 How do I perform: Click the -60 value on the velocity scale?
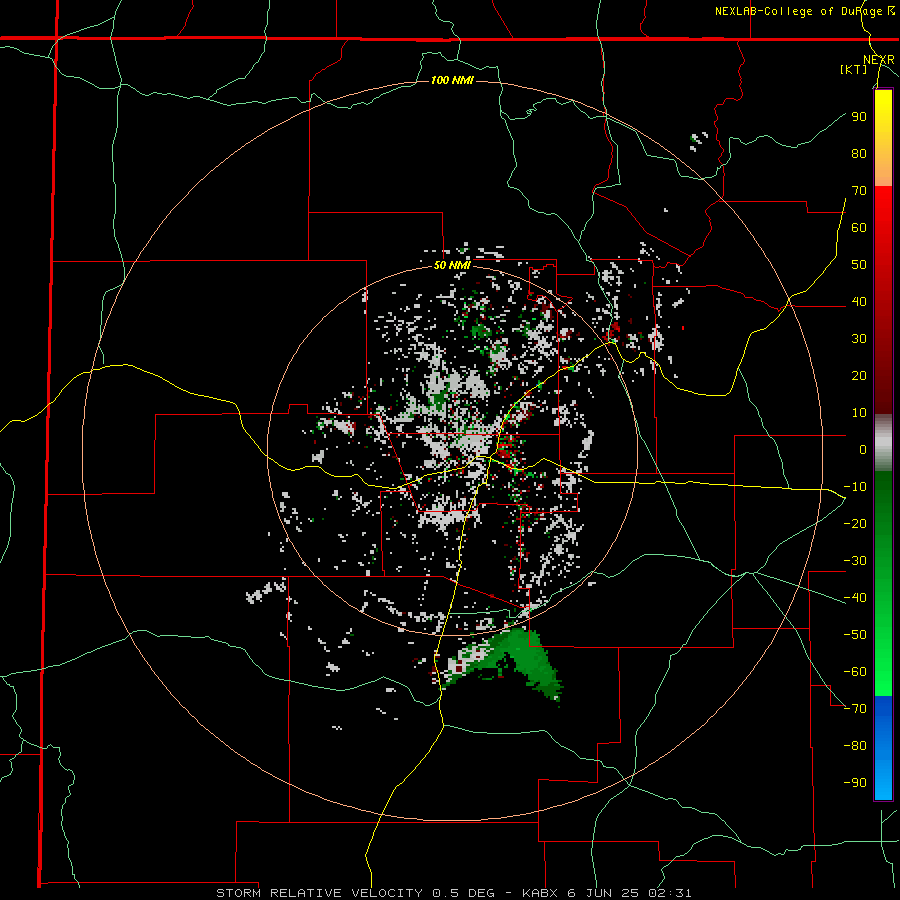855,672
